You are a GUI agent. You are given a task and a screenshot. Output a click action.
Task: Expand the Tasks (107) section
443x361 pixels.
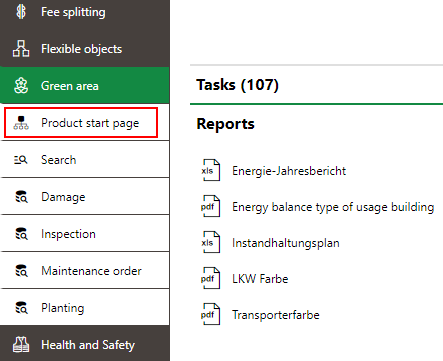point(237,85)
